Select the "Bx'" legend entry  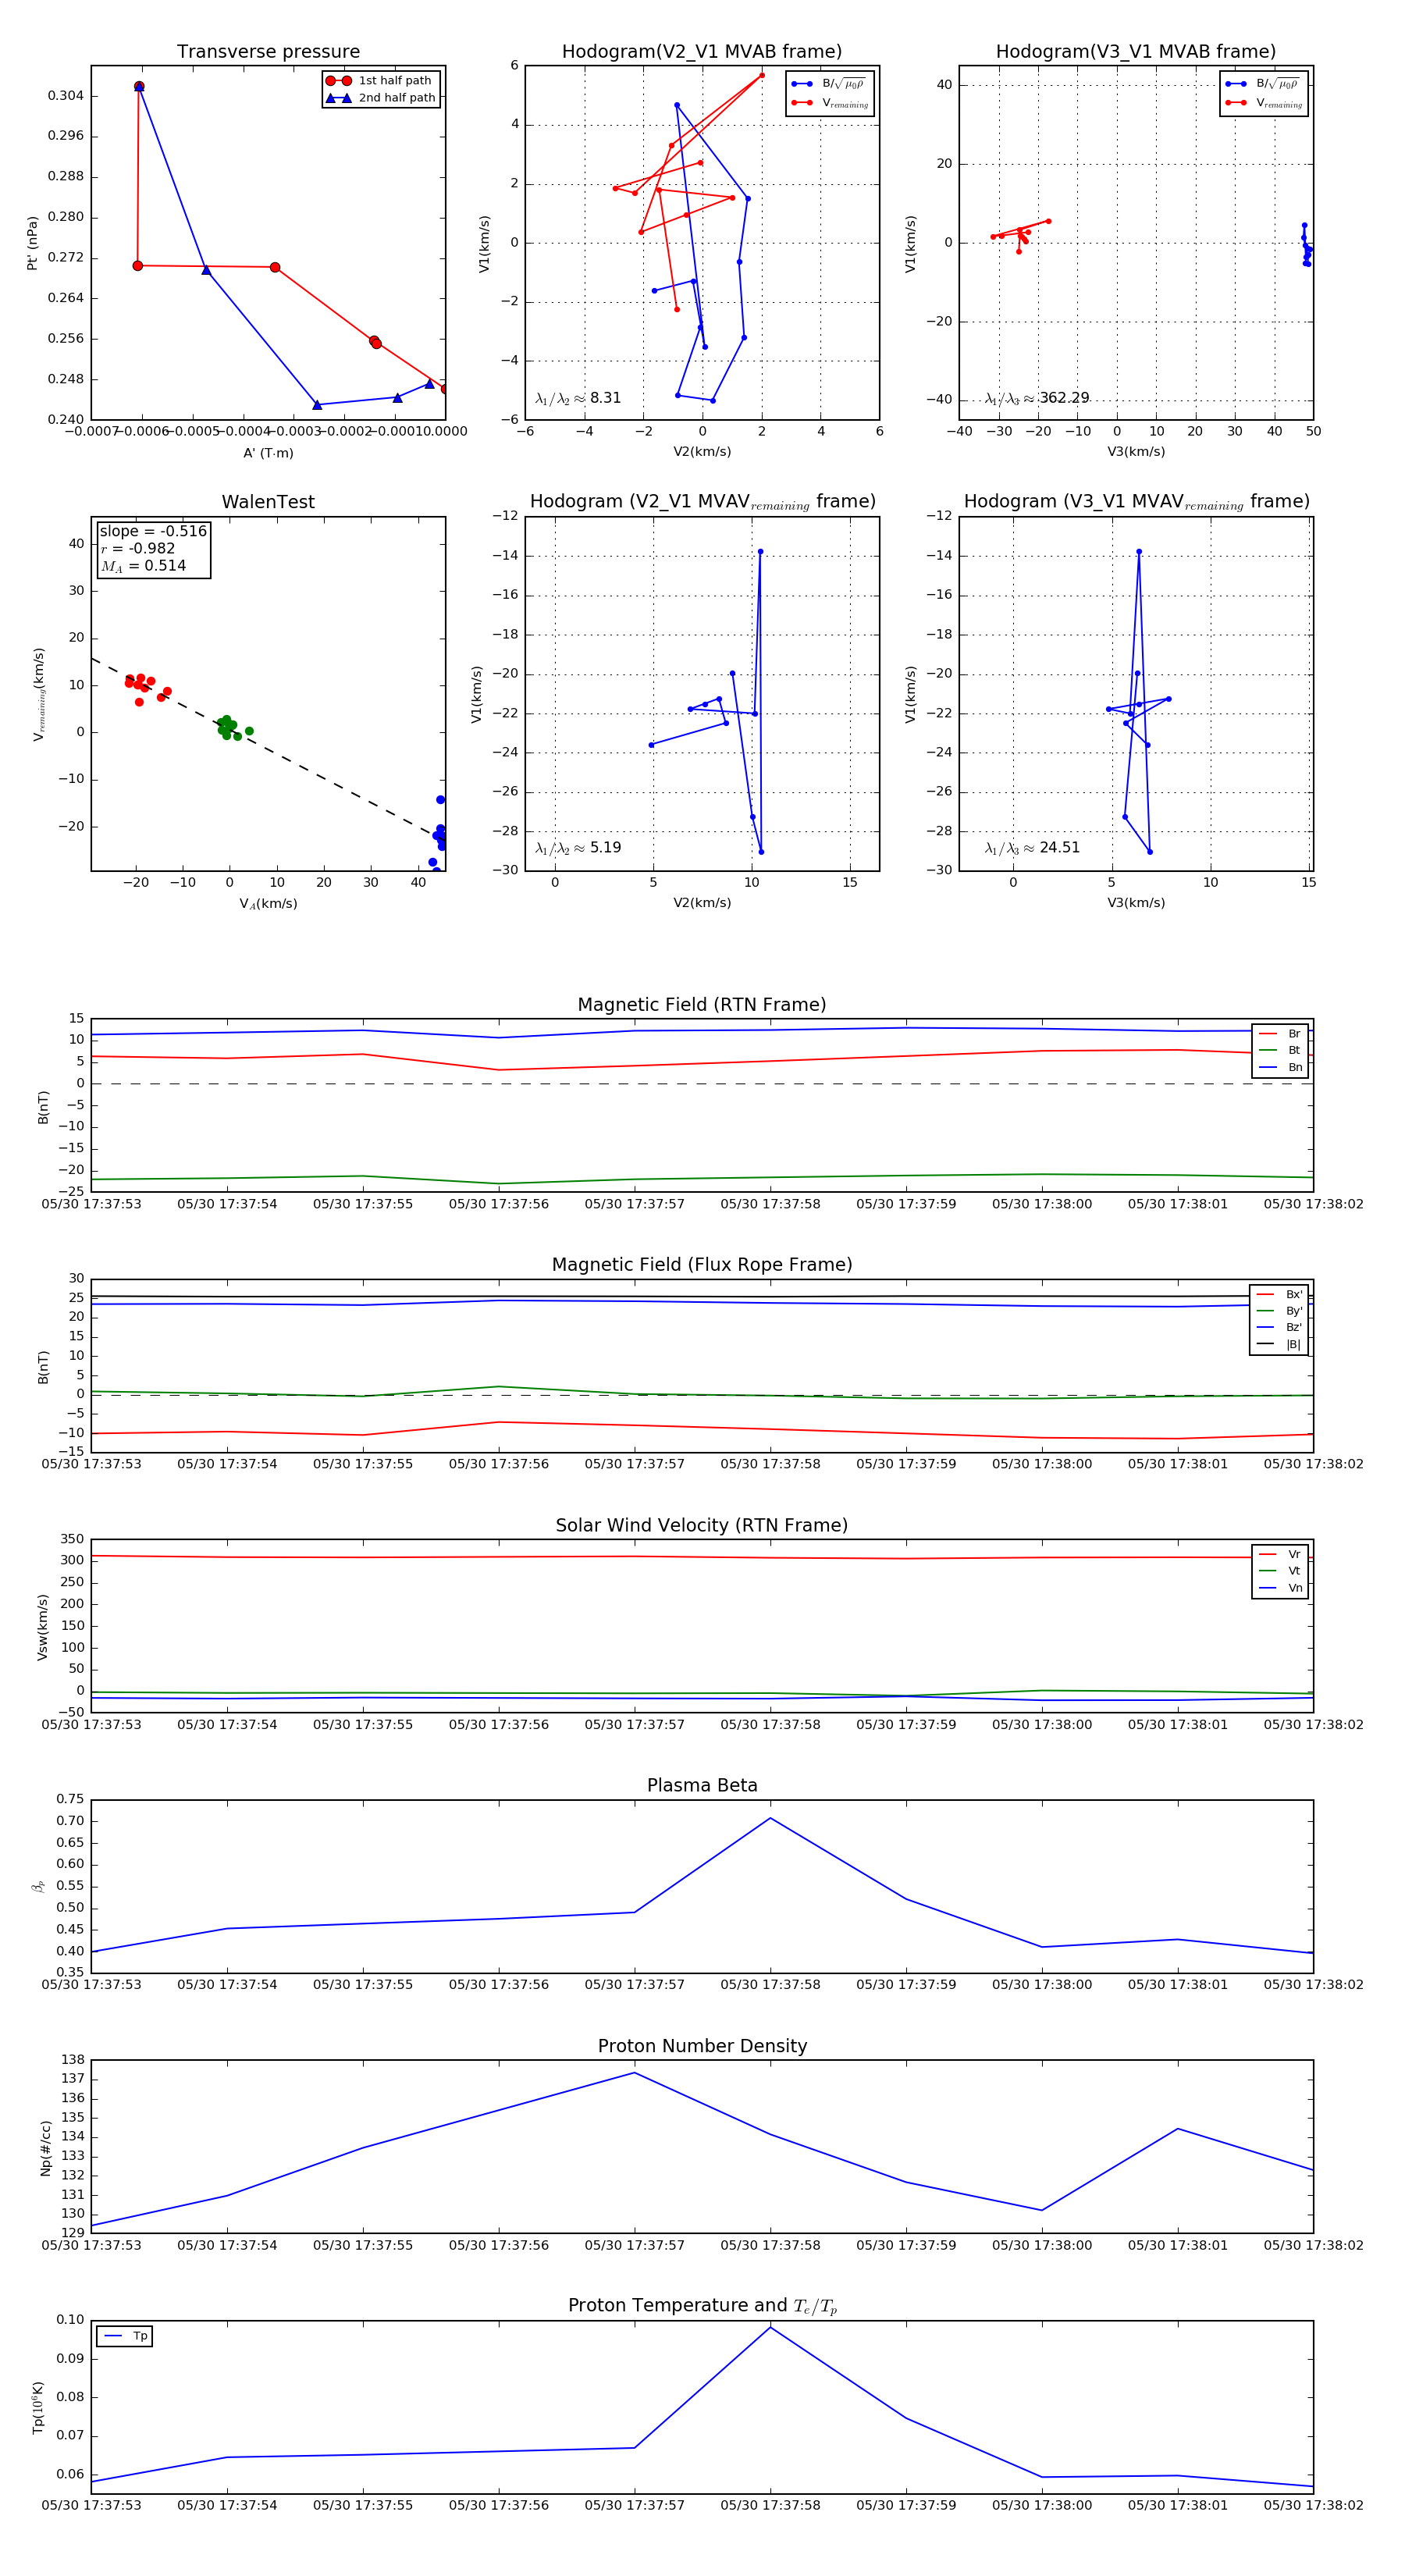pyautogui.click(x=1280, y=1294)
